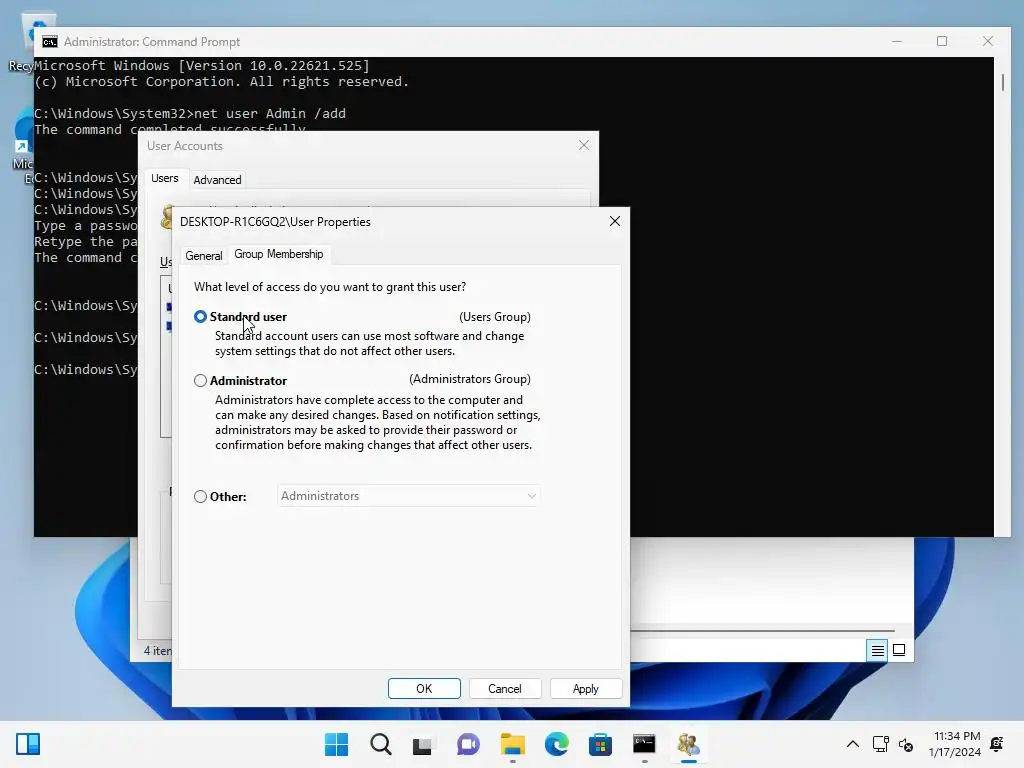Screen dimensions: 1024x768
Task: Close the User Properties dialog
Action: (x=615, y=221)
